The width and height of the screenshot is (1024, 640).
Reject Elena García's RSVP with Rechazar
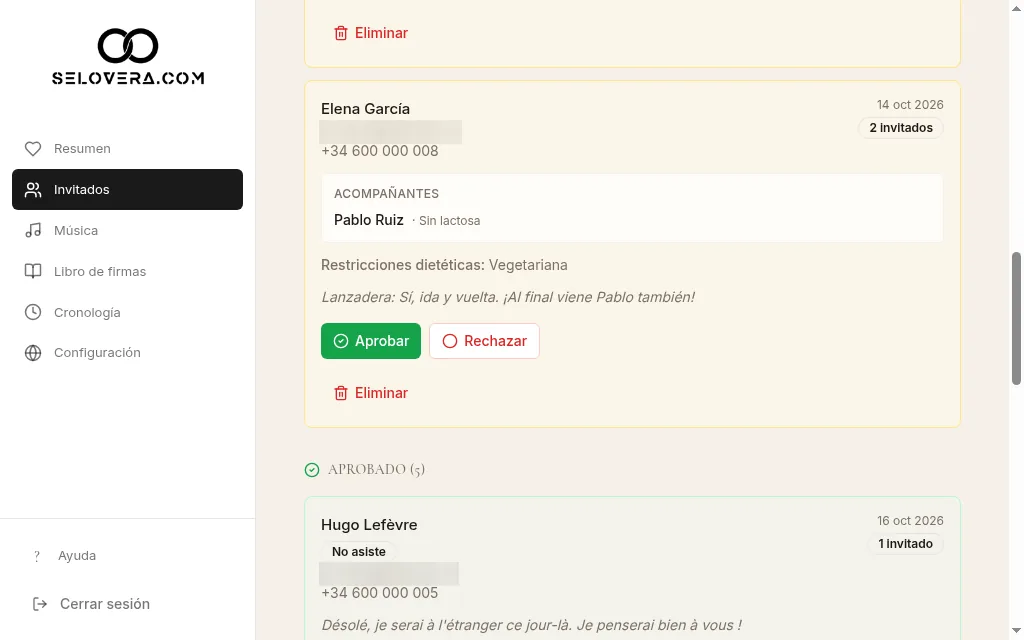(485, 341)
